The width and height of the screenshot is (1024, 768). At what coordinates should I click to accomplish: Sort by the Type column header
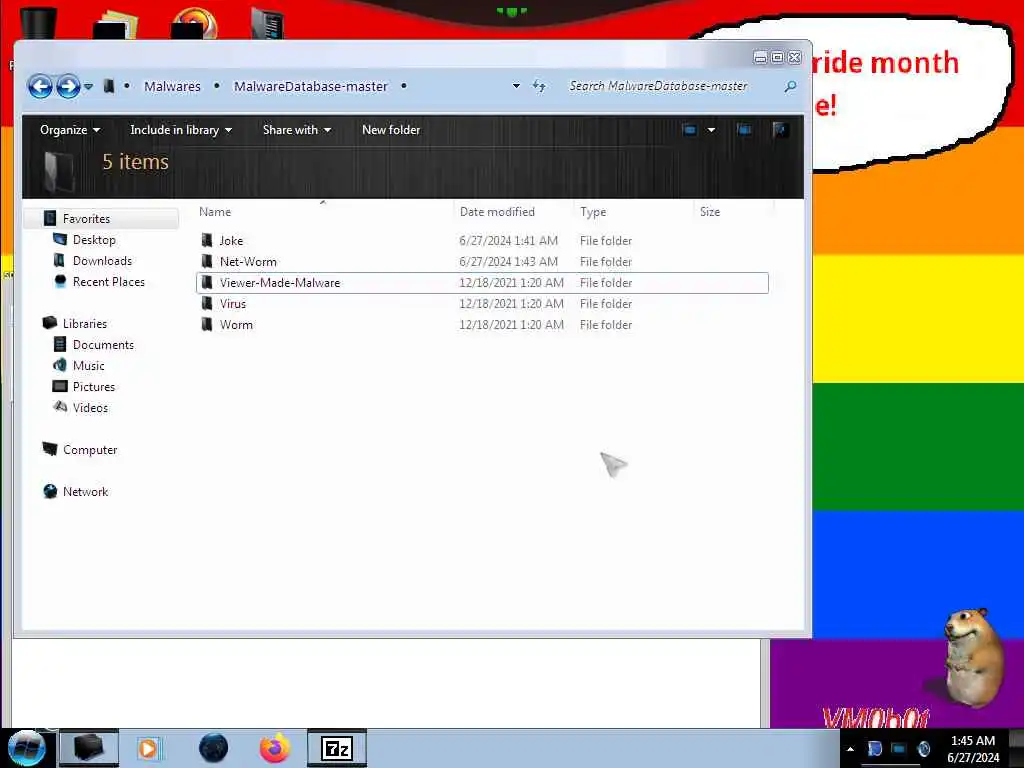593,212
